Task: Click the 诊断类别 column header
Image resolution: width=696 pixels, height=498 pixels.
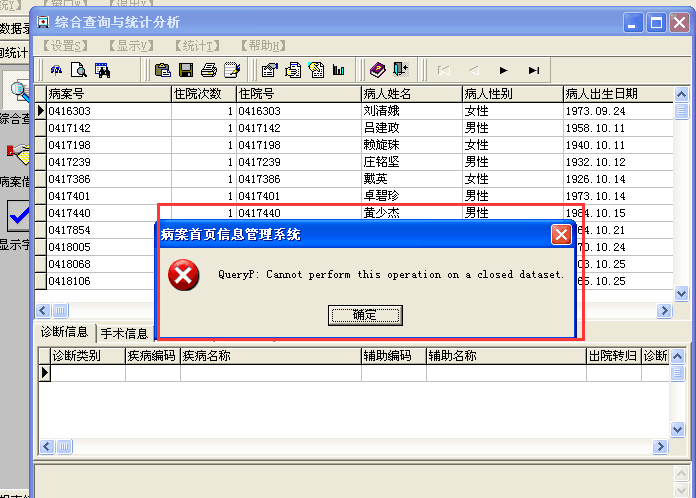Action: click(x=88, y=356)
